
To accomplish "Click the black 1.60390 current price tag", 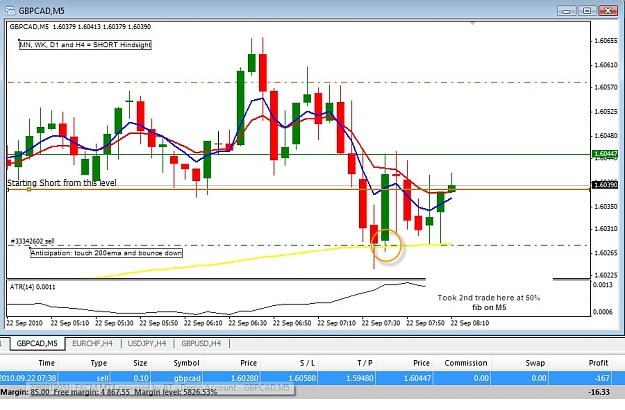I will (x=605, y=185).
